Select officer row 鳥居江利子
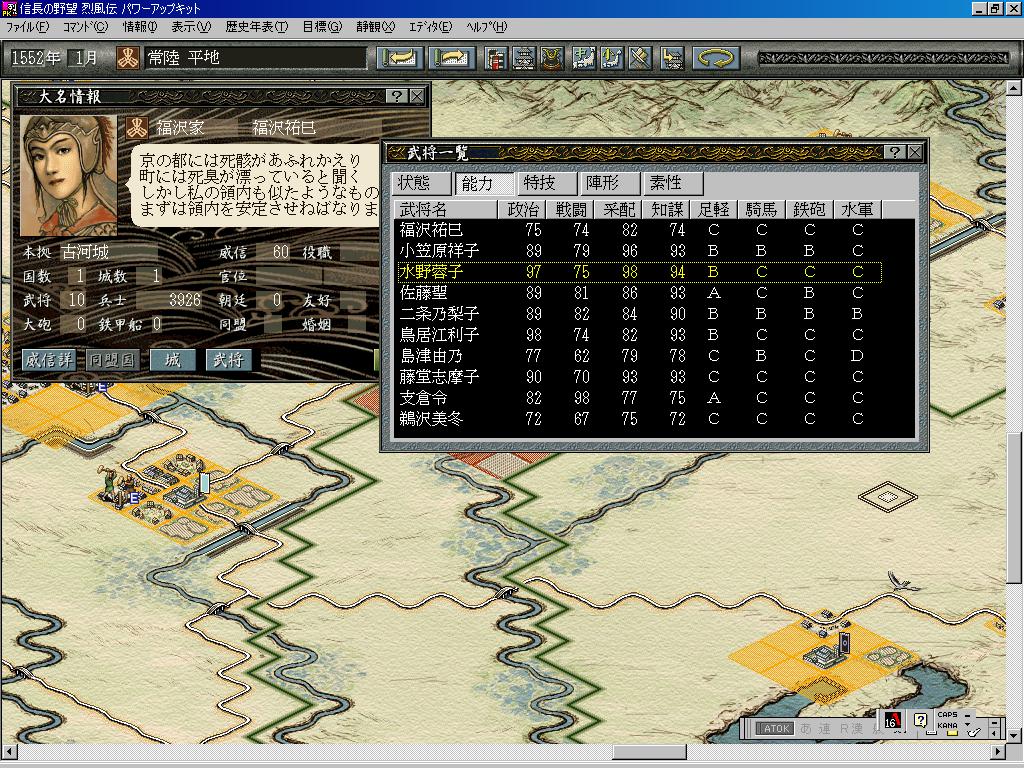1024x768 pixels. pos(640,334)
